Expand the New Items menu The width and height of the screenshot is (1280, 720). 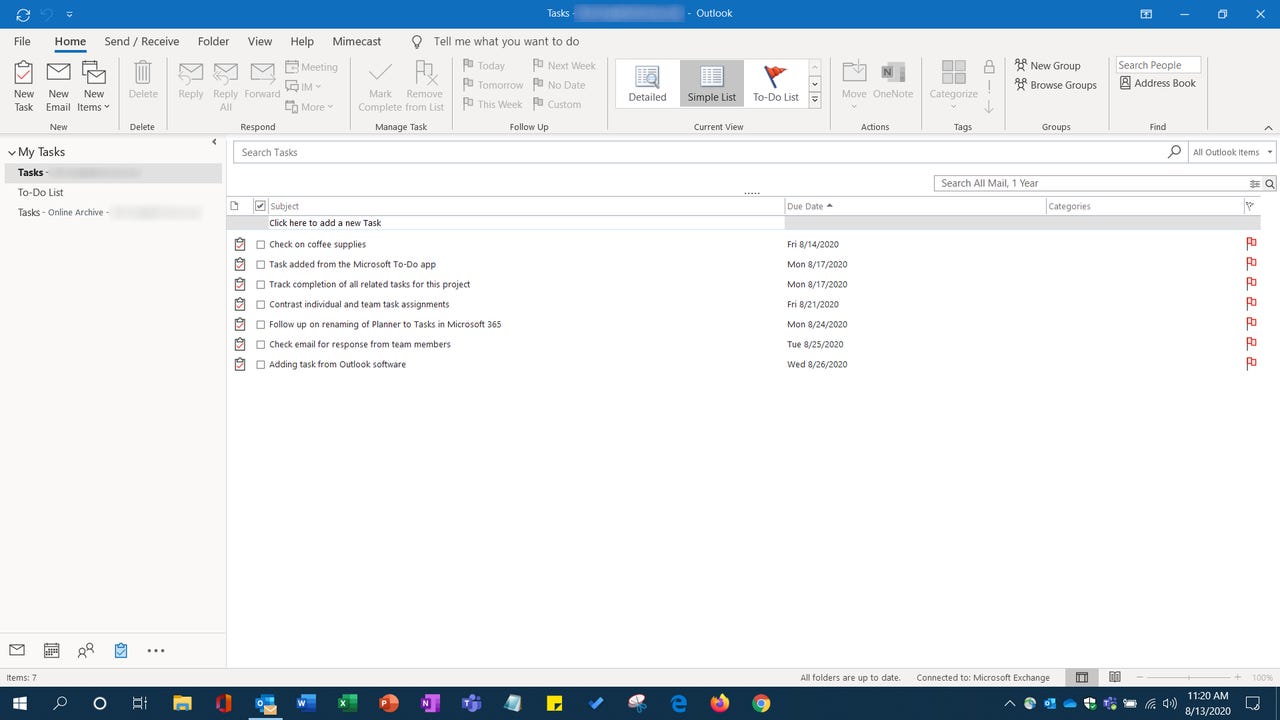point(93,84)
